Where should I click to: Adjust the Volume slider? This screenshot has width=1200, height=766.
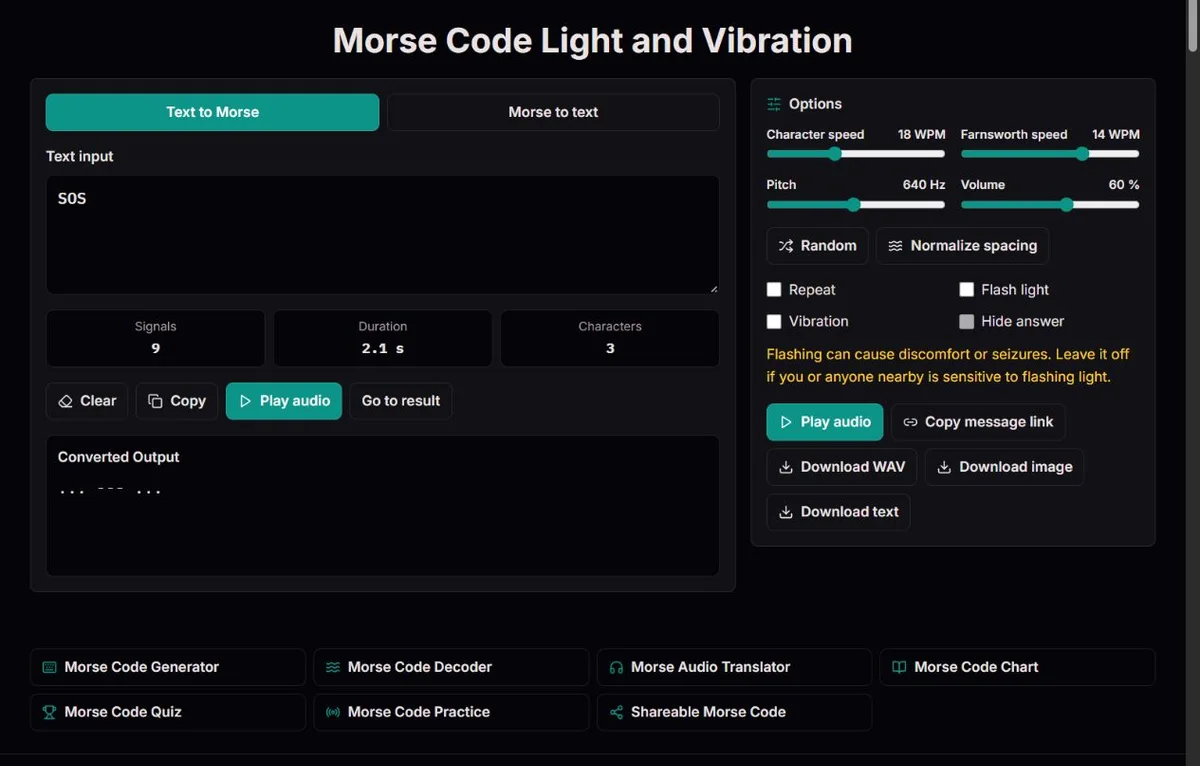click(1050, 204)
